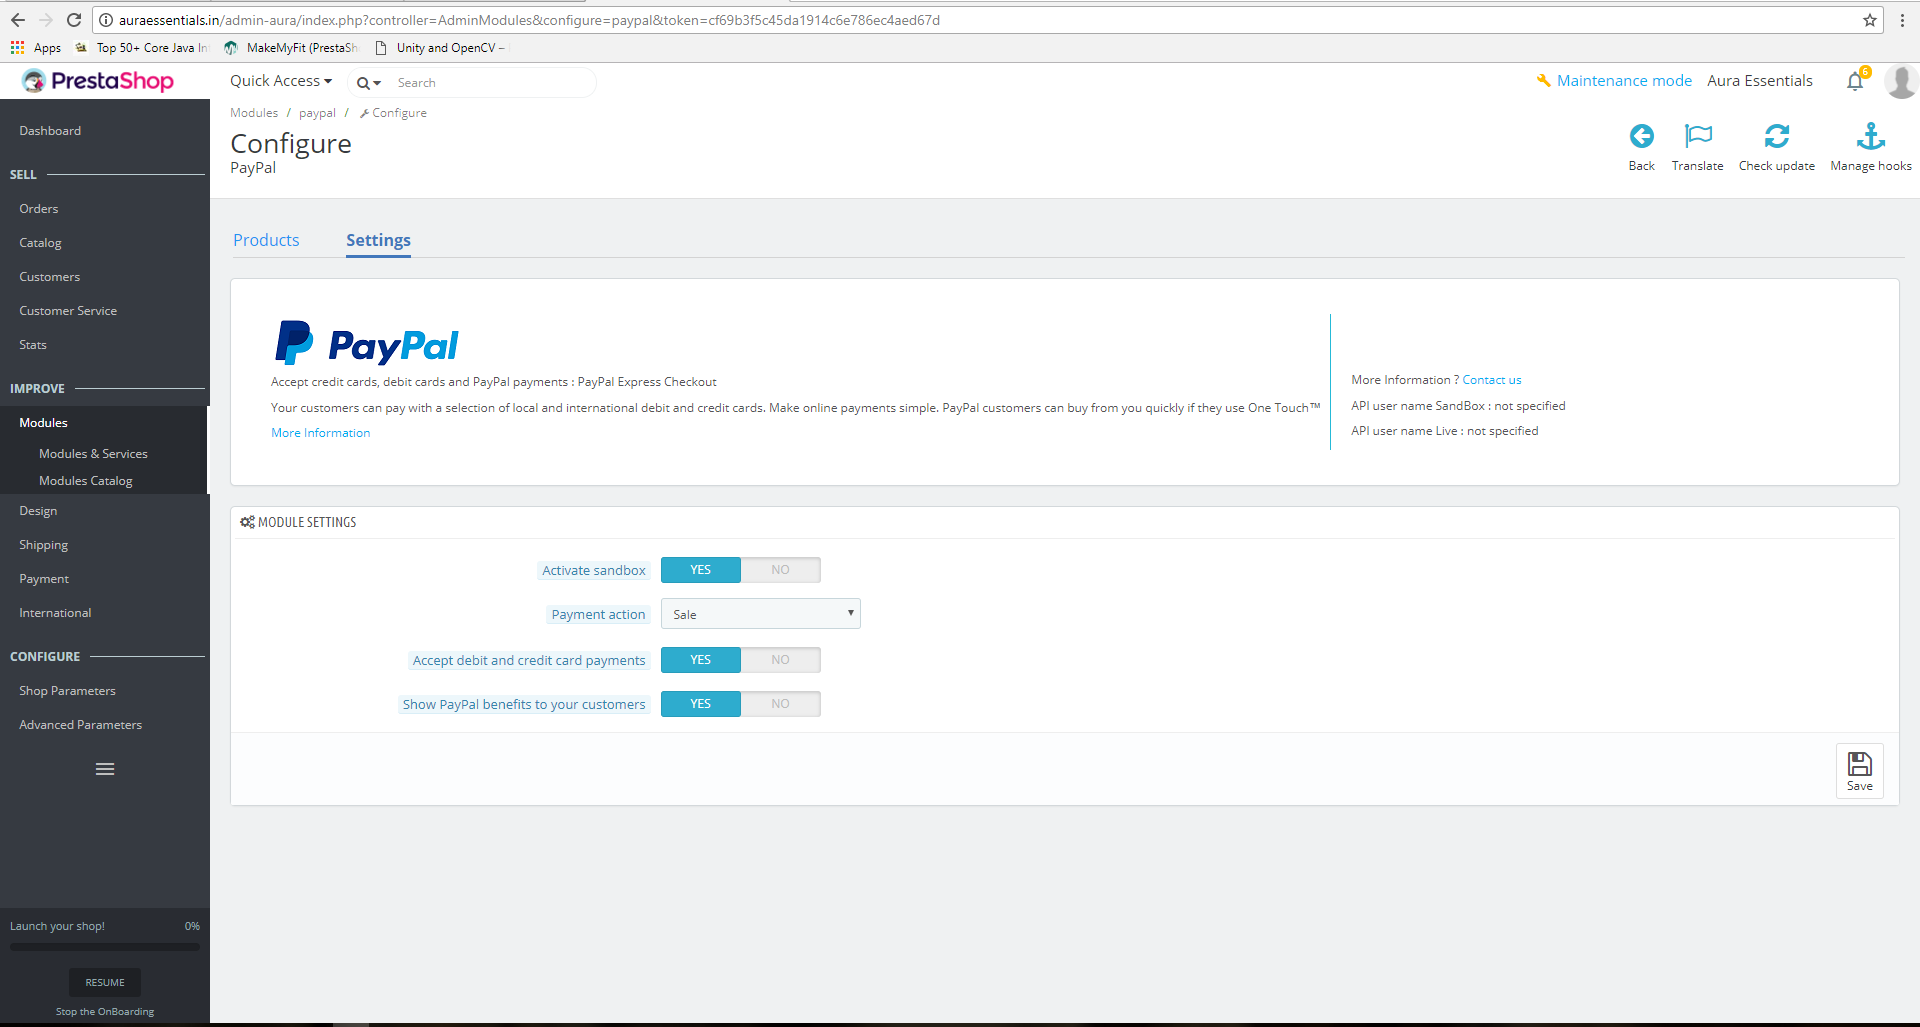Switch to the Products tab

[x=266, y=240]
